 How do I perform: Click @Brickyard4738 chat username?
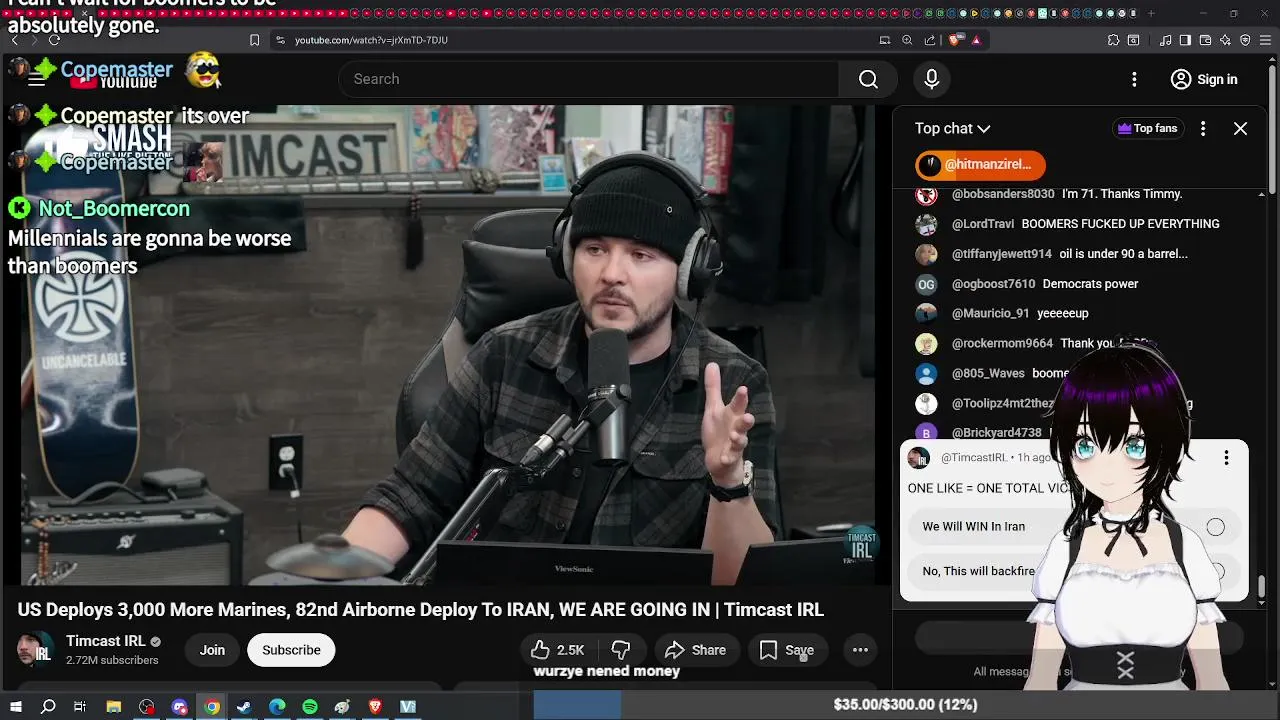[996, 433]
